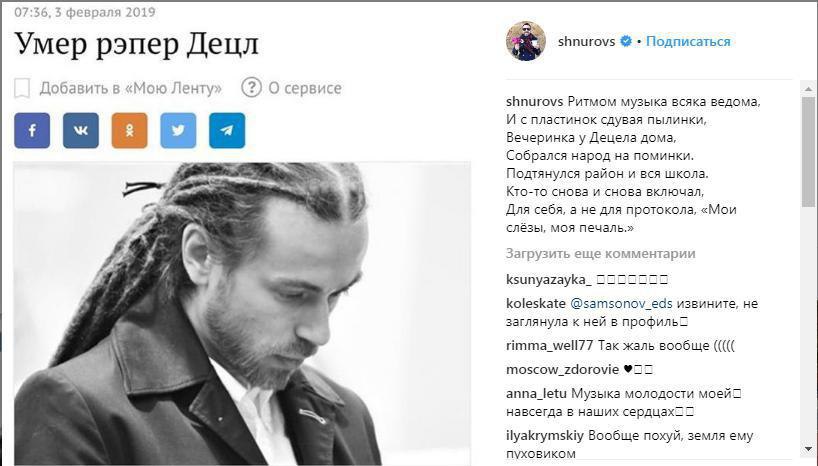This screenshot has width=818, height=466.
Task: Click the bookmark icon beside «Мою Ленту»
Action: tap(22, 88)
